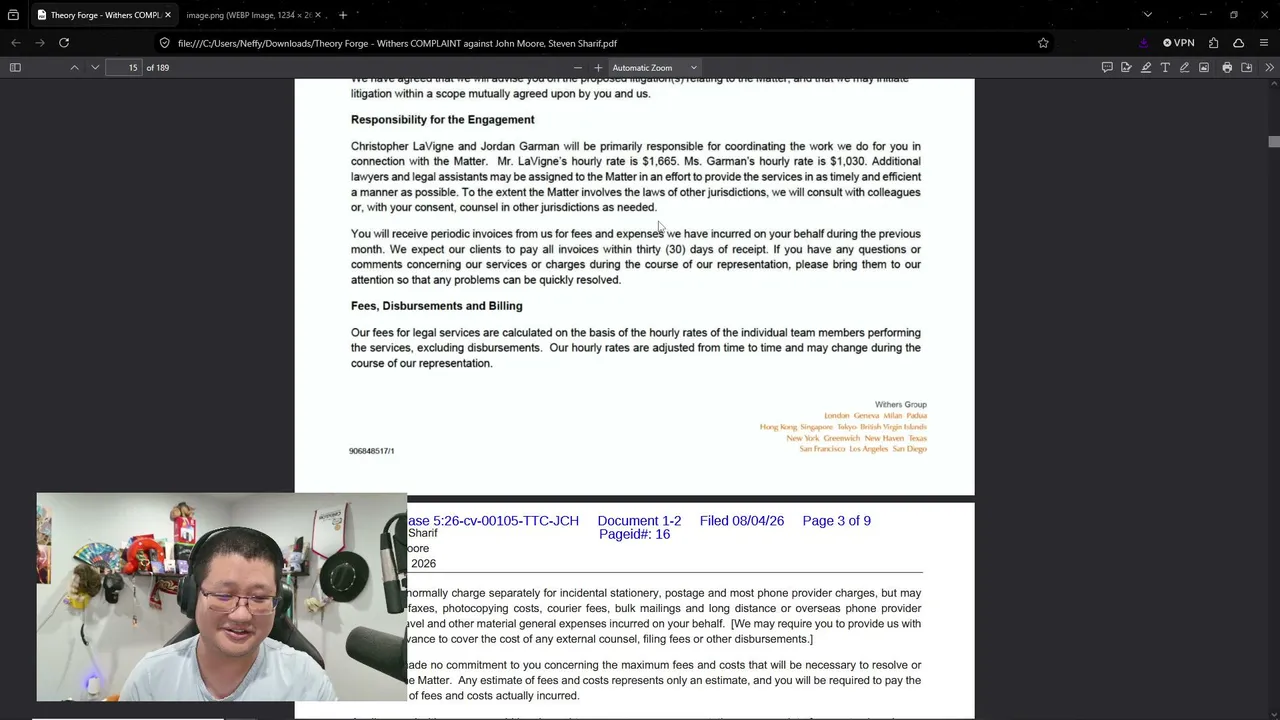Image resolution: width=1280 pixels, height=720 pixels.
Task: Click the heading "Fees, Disbursements and Billing"
Action: tap(436, 306)
